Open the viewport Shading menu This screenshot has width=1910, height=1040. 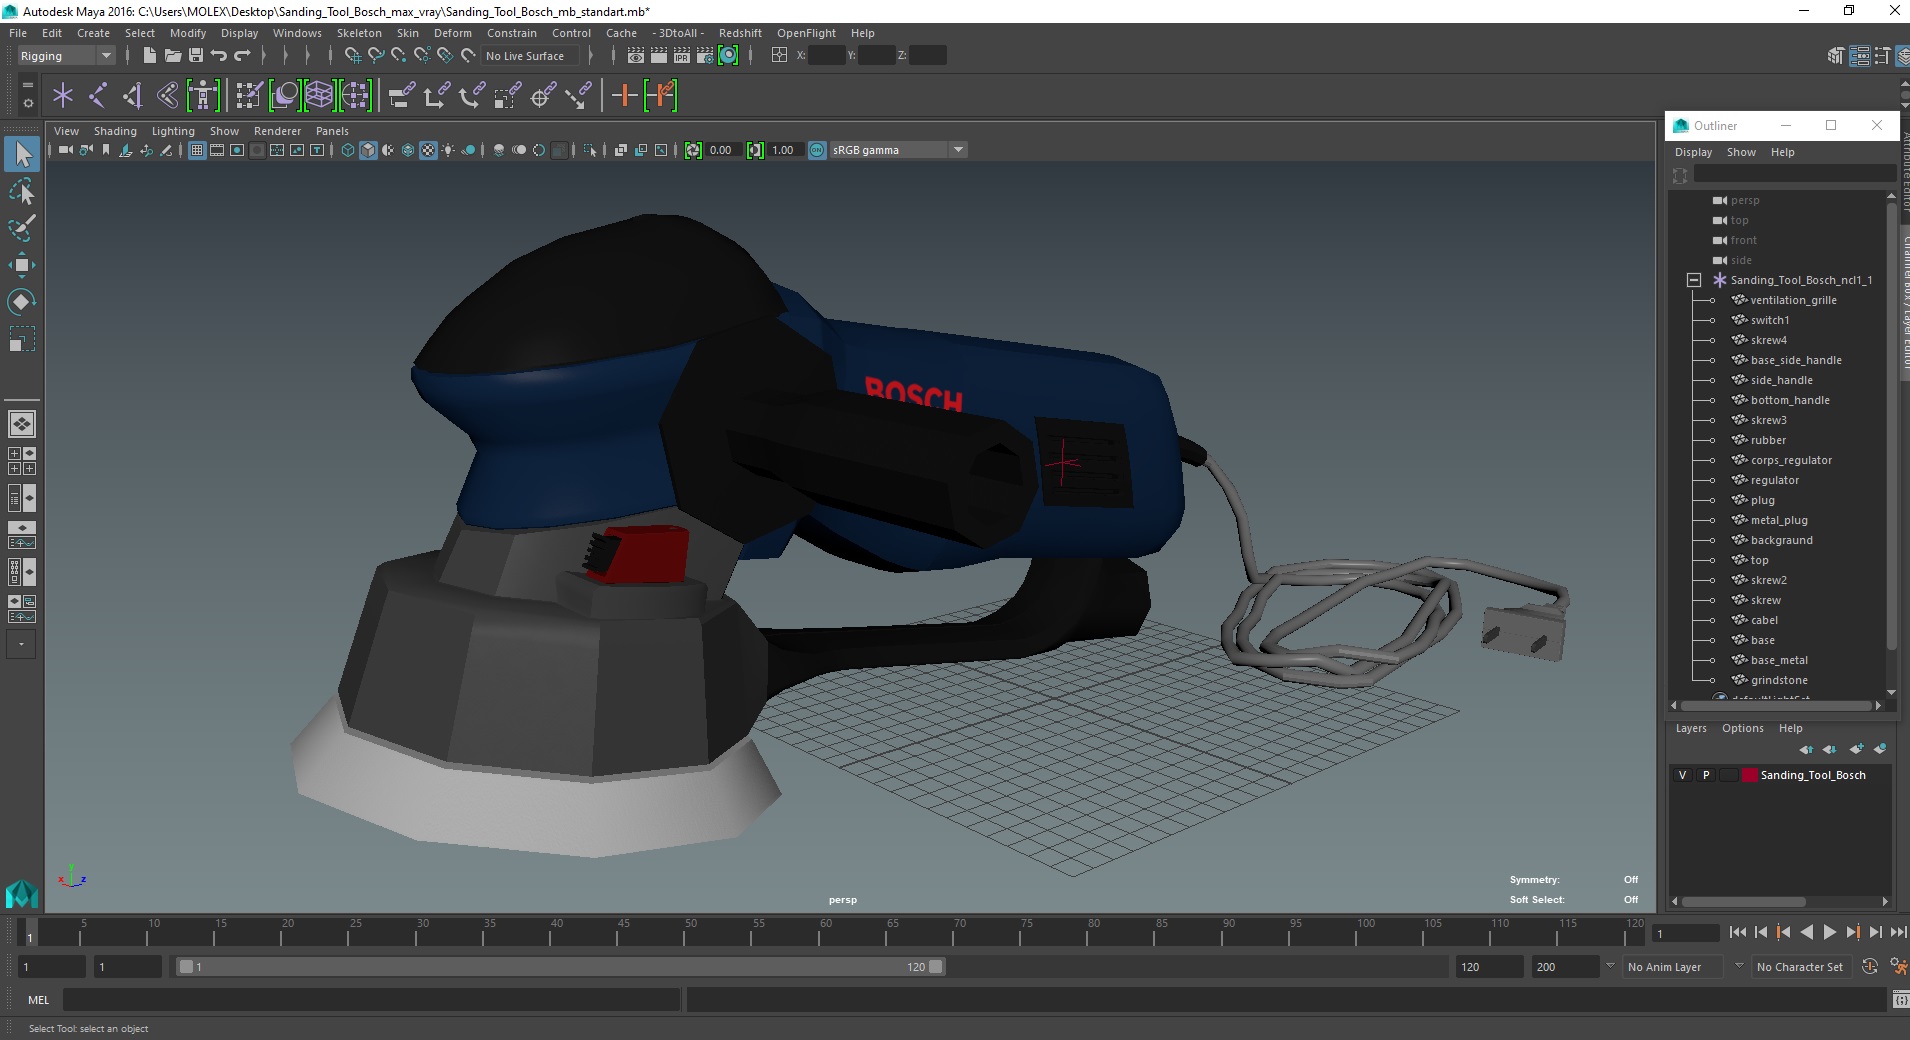[x=115, y=131]
